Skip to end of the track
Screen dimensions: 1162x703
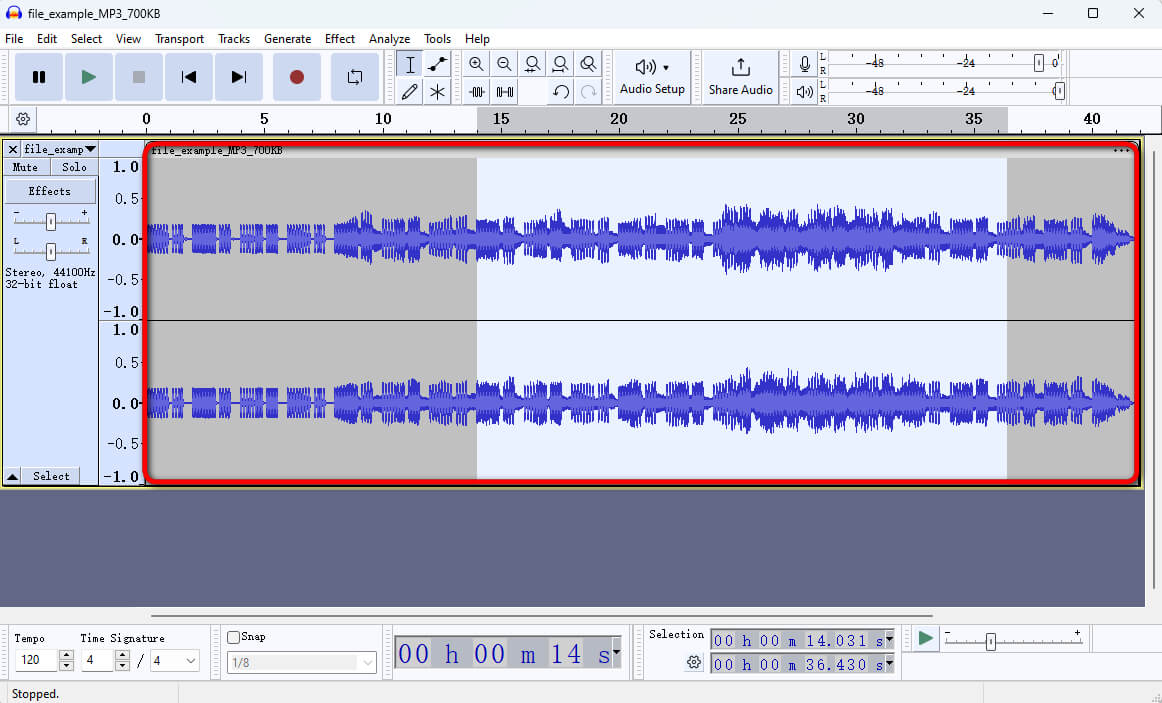pyautogui.click(x=239, y=77)
